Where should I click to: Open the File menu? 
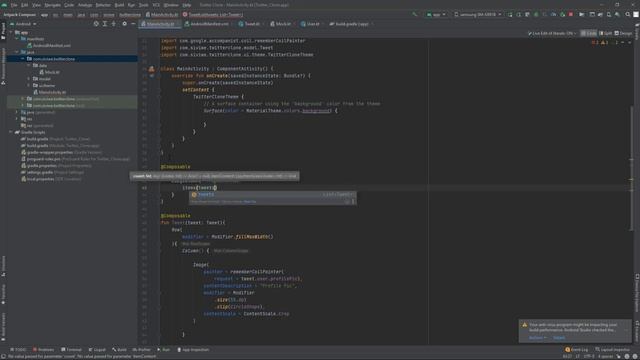(x=14, y=5)
